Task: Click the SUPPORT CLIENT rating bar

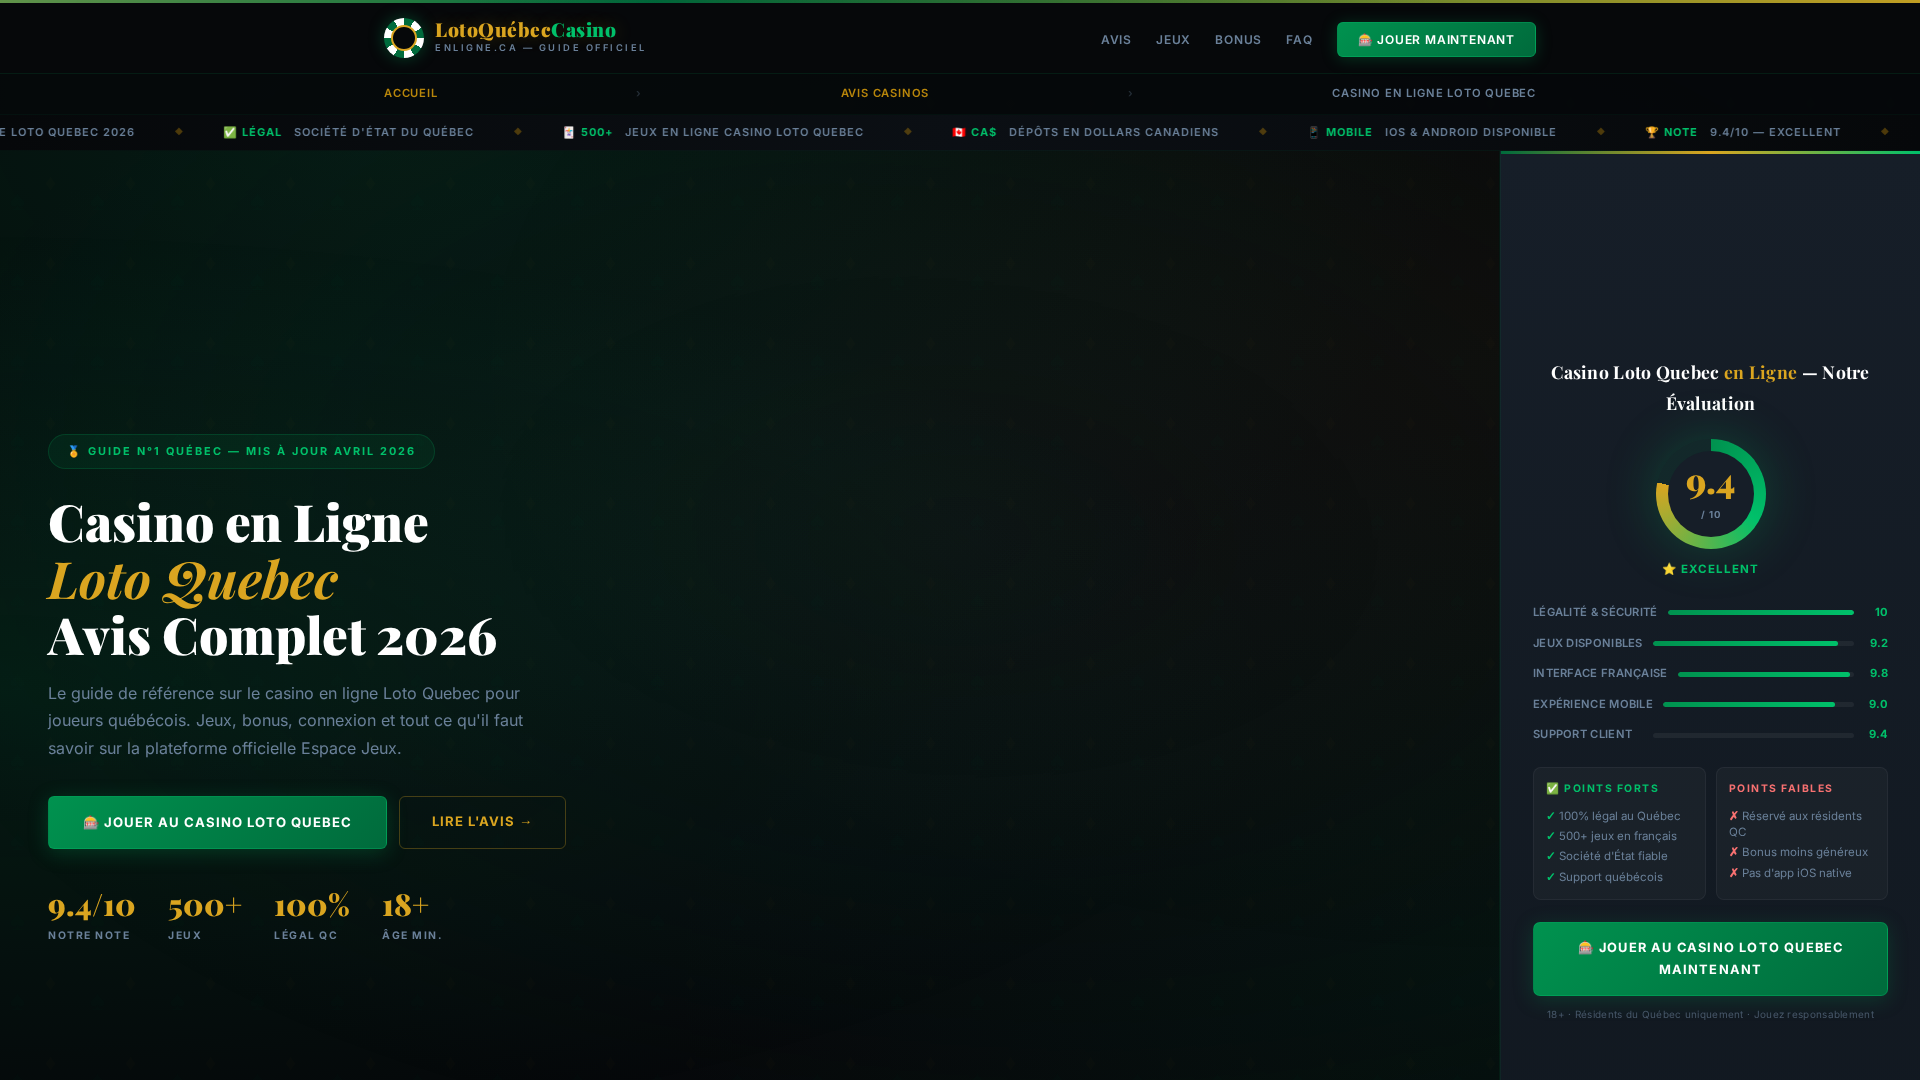Action: click(x=1753, y=735)
